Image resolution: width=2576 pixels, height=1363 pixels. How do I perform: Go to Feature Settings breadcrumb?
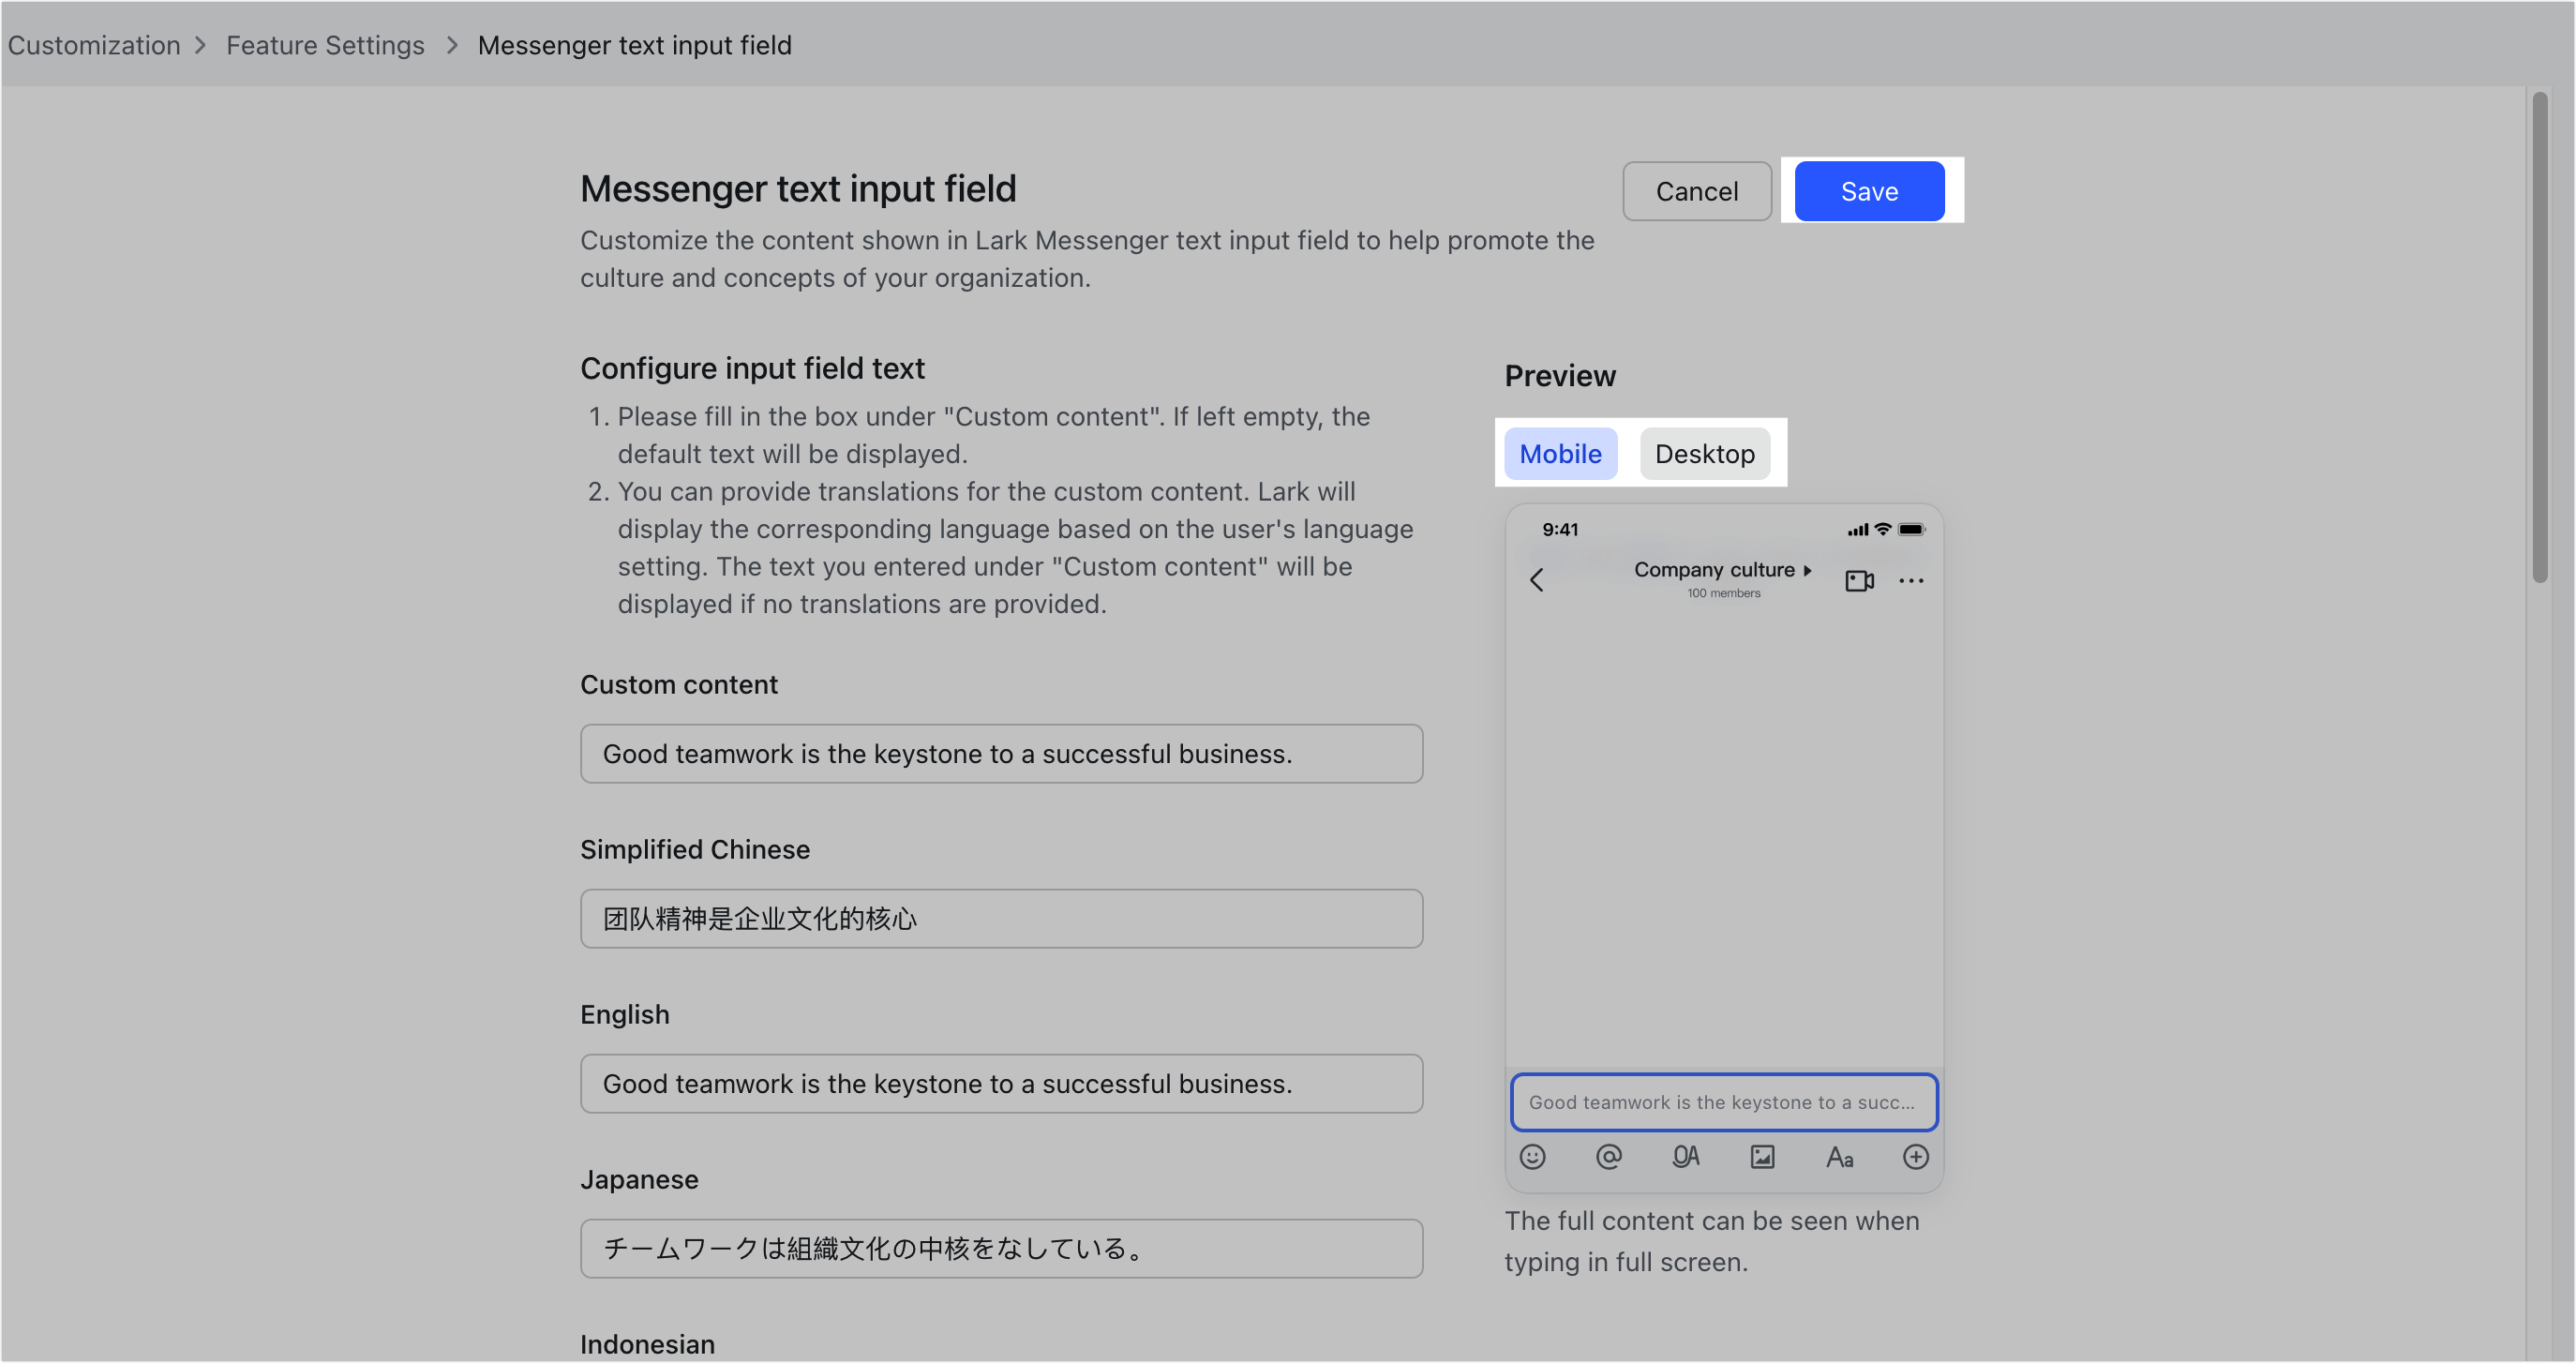(325, 45)
